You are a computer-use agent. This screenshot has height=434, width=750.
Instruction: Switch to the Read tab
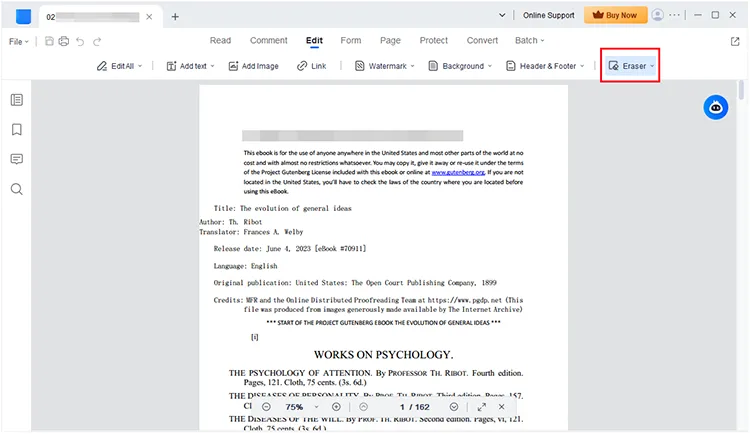(220, 41)
